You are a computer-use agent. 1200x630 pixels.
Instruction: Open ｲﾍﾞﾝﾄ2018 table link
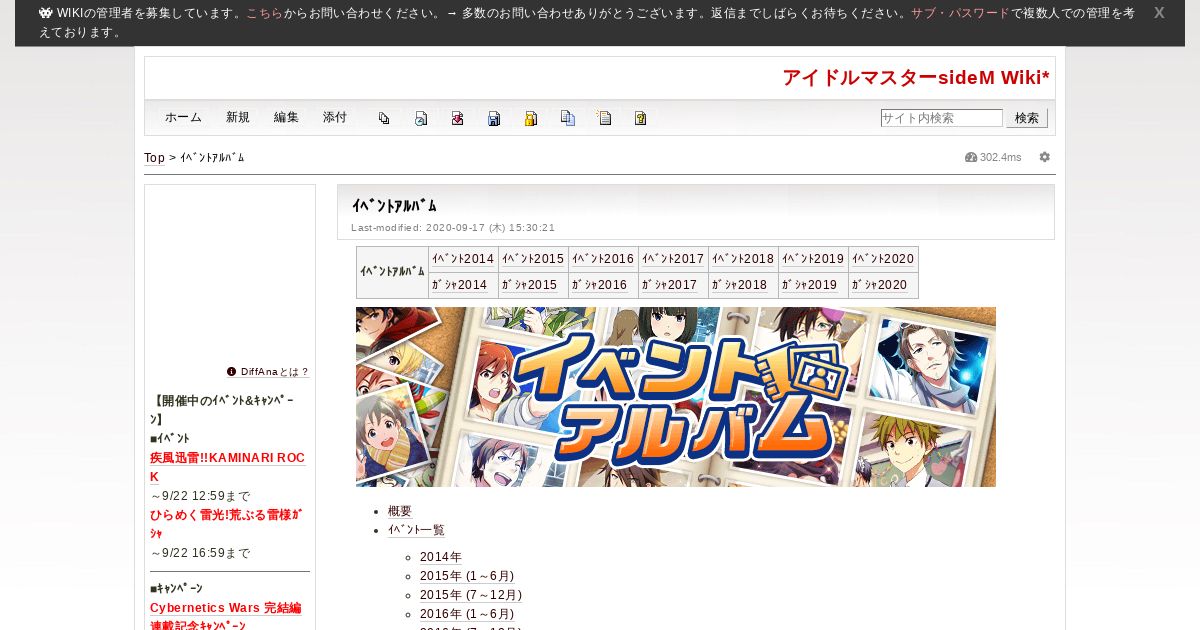click(x=743, y=259)
